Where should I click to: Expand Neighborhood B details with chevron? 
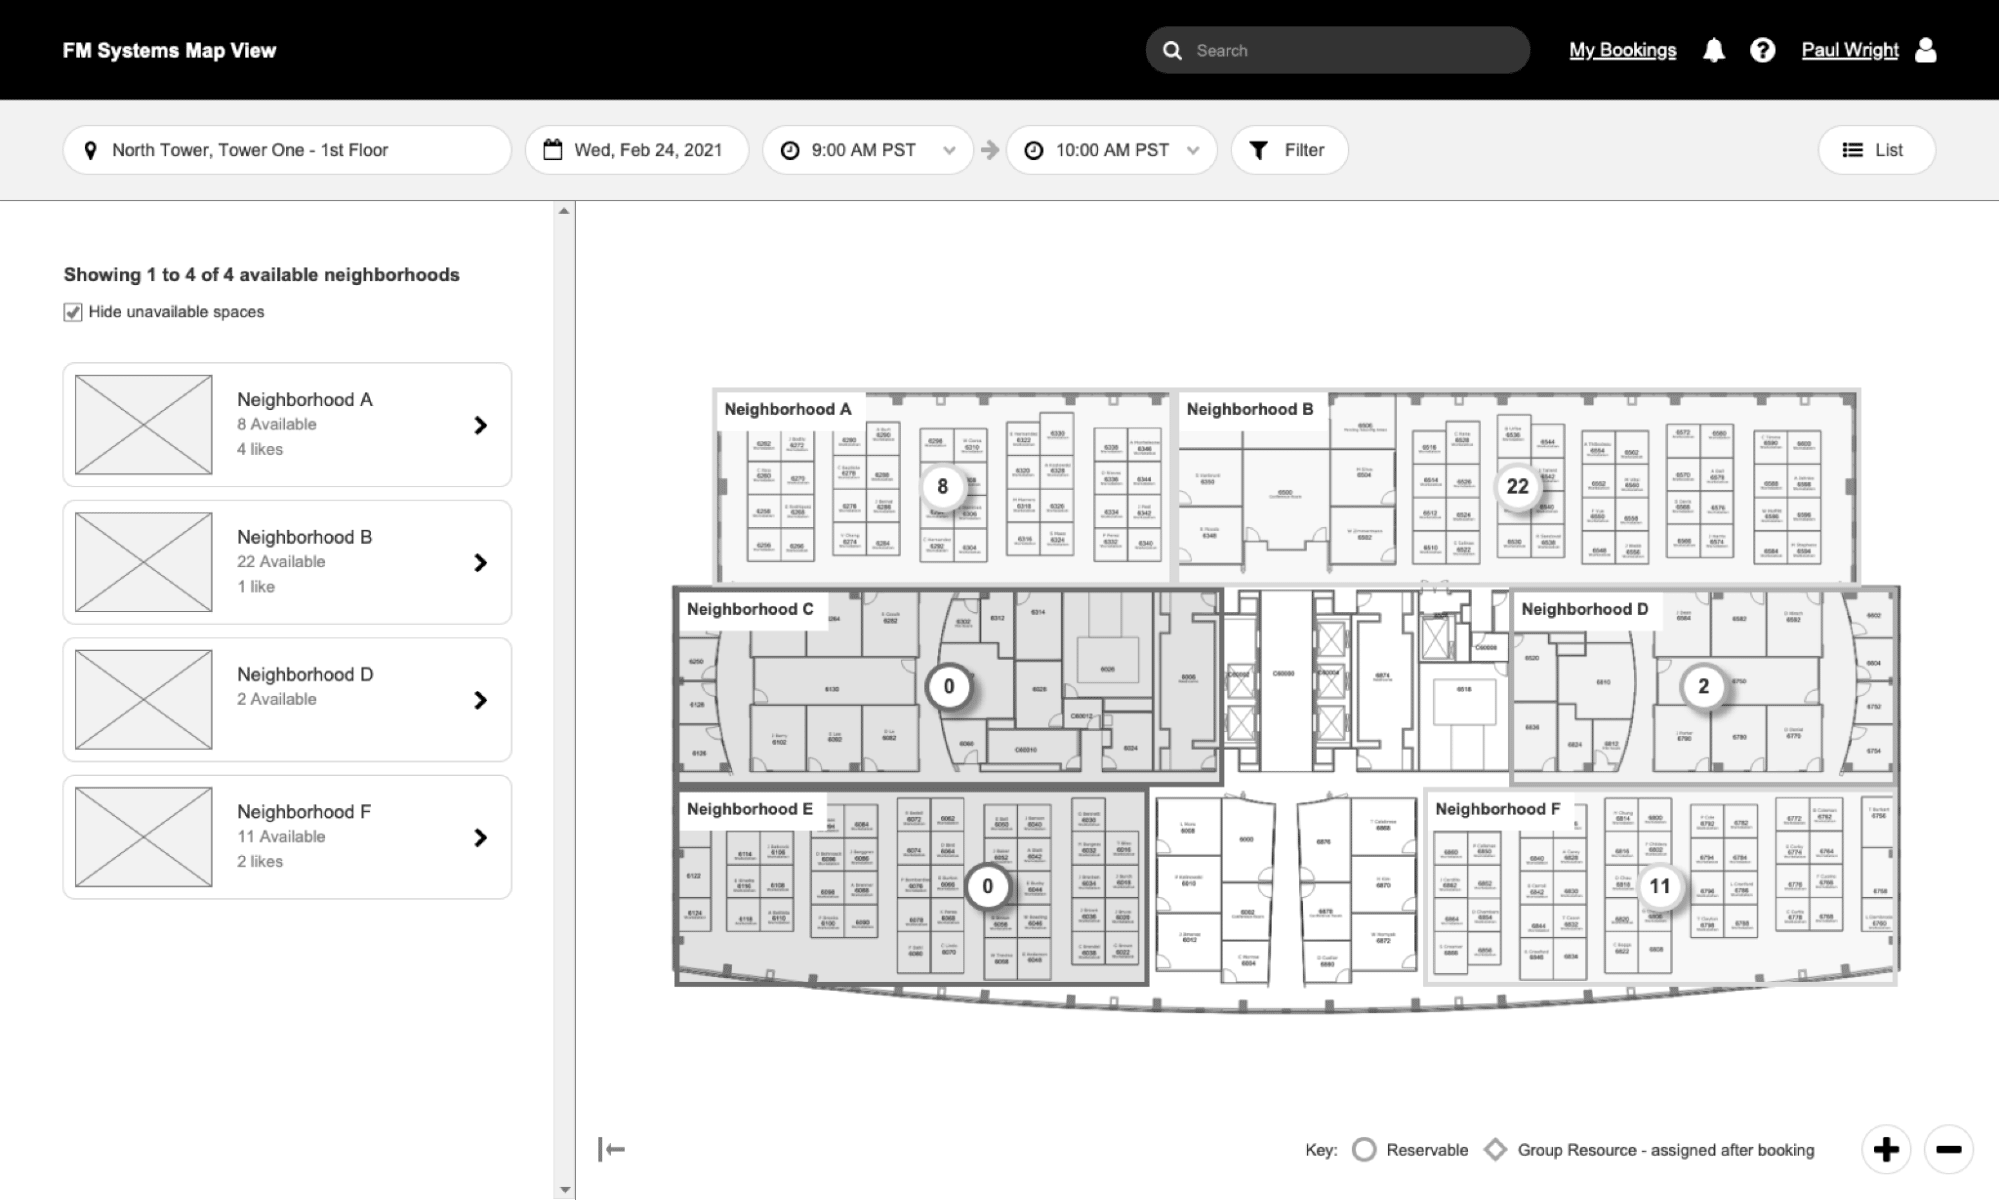point(481,562)
